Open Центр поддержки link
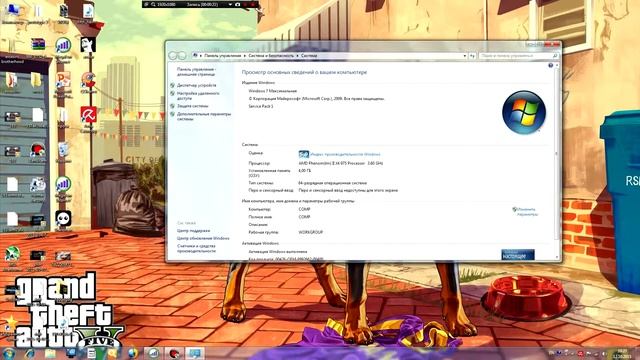Screen dimensions: 640x360 (193, 231)
